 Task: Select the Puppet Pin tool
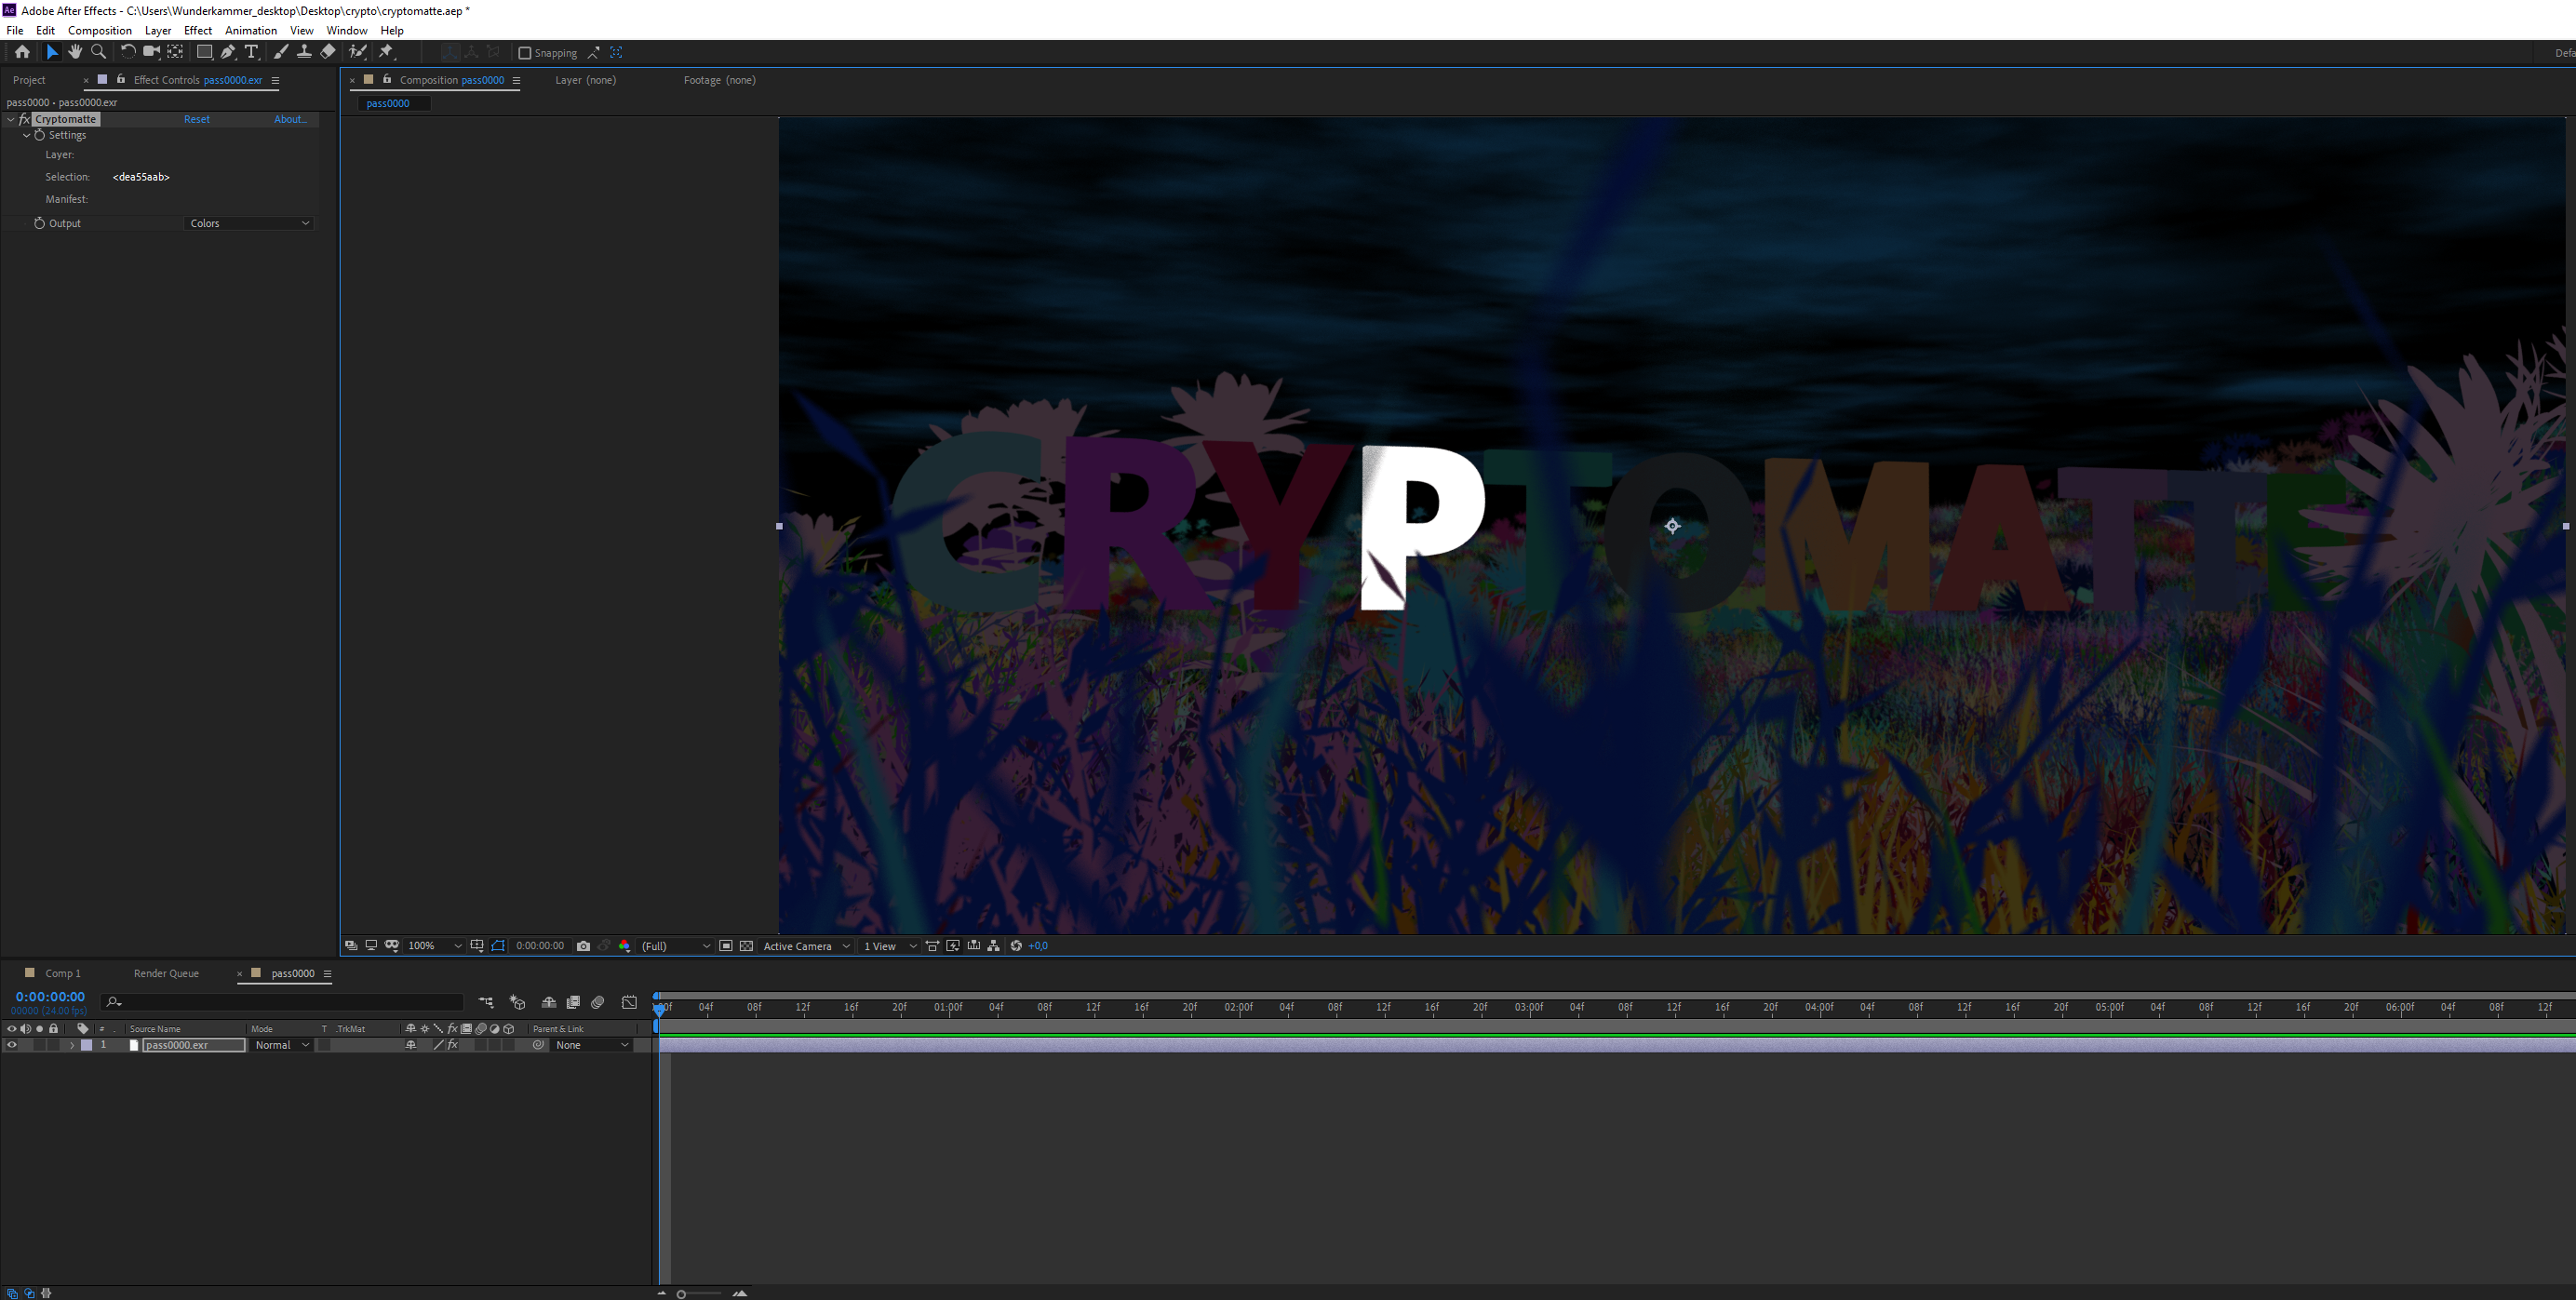click(x=386, y=52)
